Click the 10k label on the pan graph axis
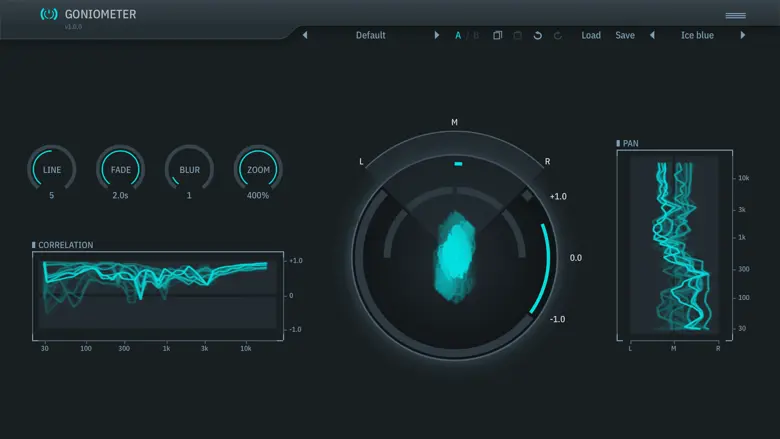Image resolution: width=780 pixels, height=439 pixels. click(x=744, y=178)
